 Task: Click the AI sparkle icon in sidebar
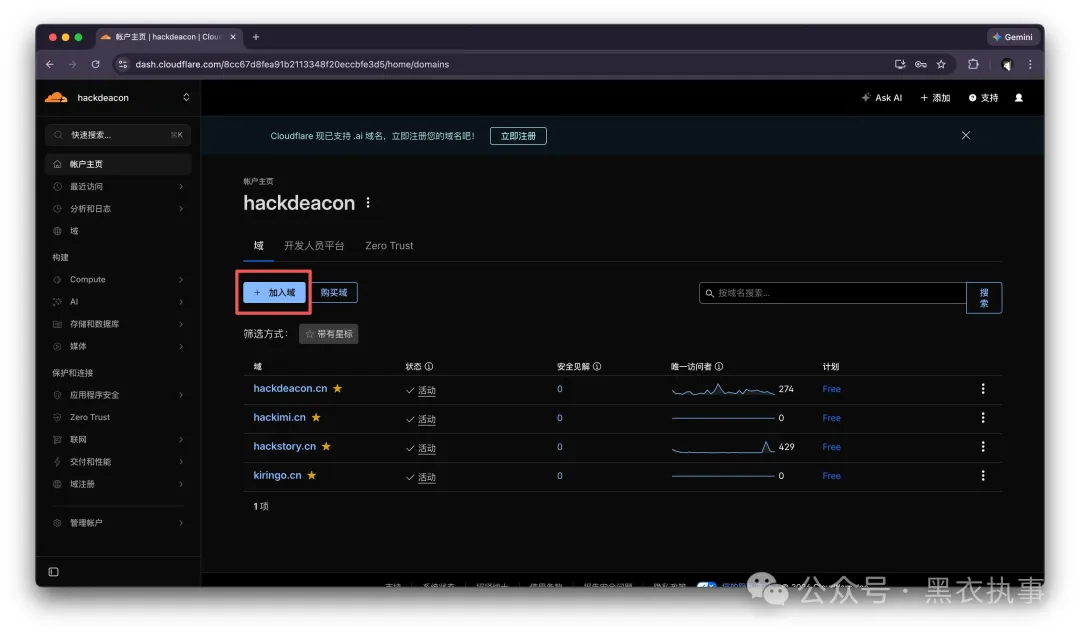57,301
